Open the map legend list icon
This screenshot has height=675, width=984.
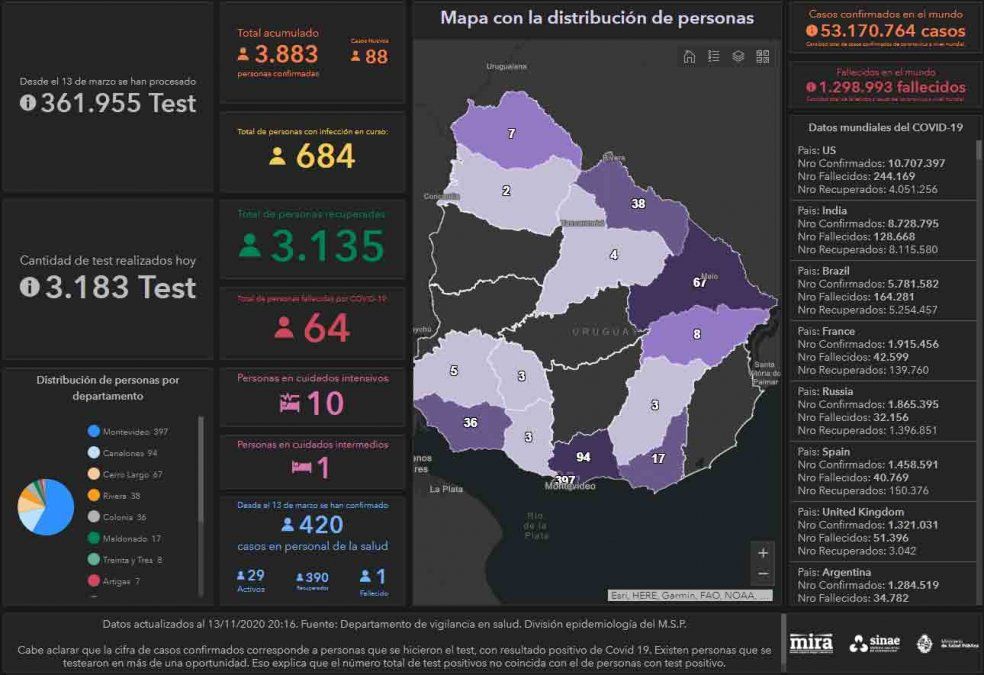point(713,57)
